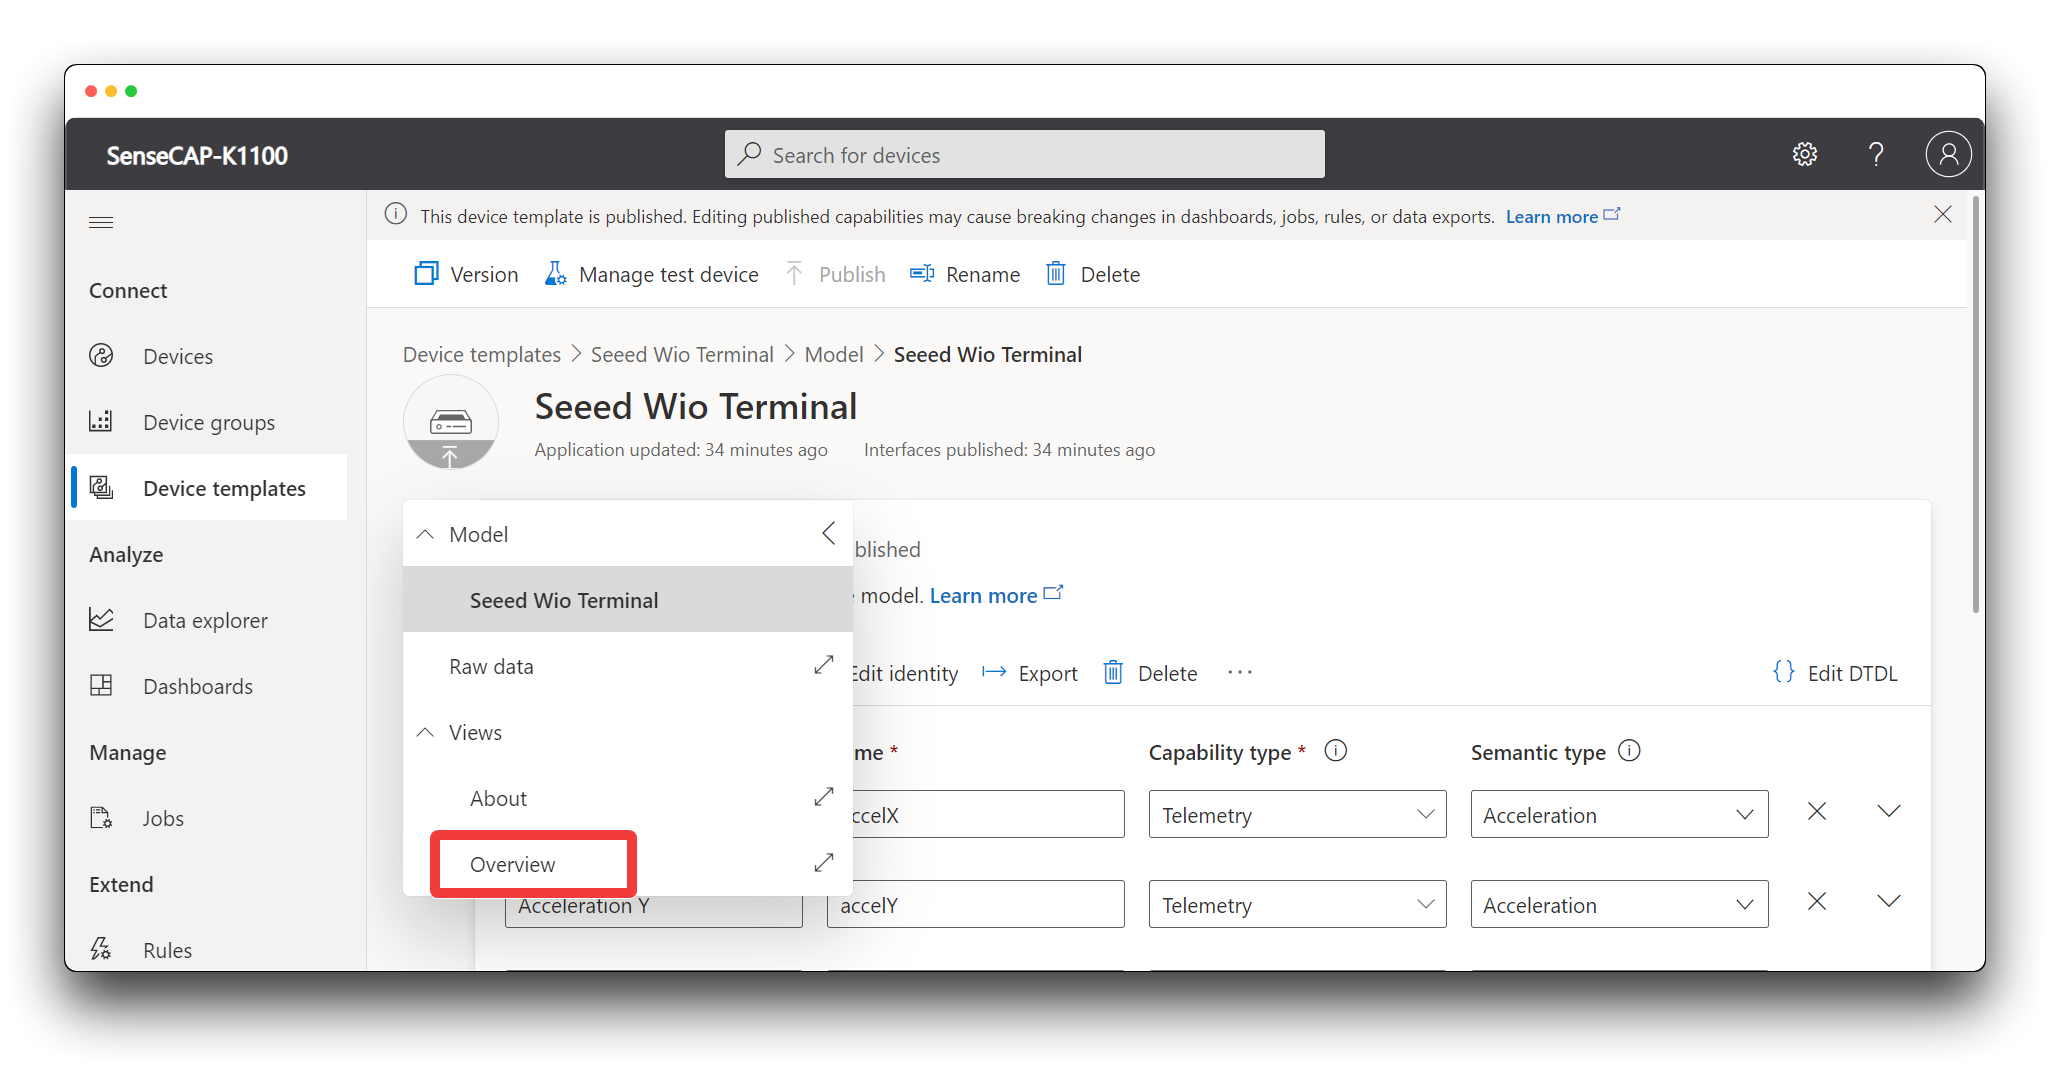
Task: Select the Overview view
Action: coord(512,864)
